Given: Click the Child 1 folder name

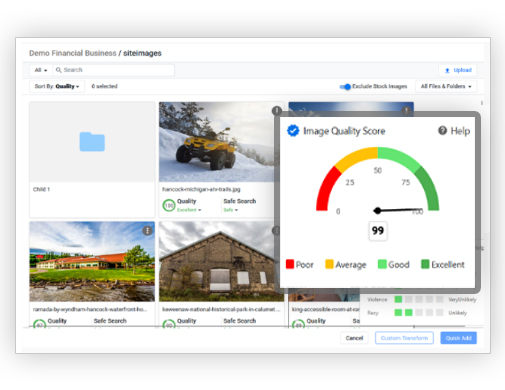Looking at the screenshot, I should click(41, 189).
